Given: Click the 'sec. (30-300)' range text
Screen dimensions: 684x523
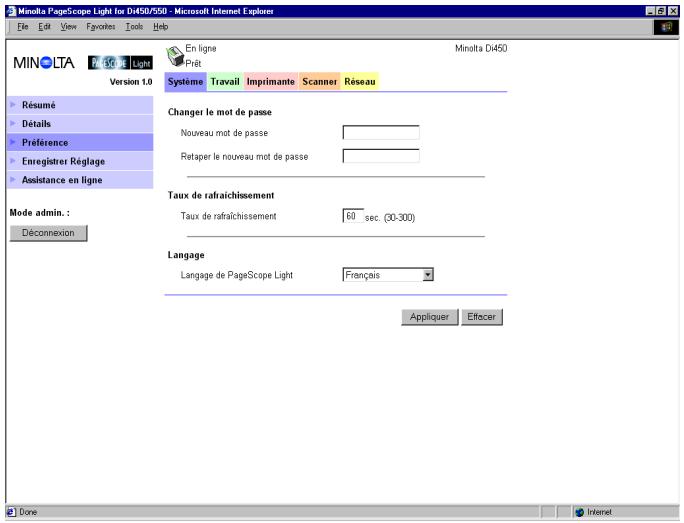Looking at the screenshot, I should click(390, 217).
